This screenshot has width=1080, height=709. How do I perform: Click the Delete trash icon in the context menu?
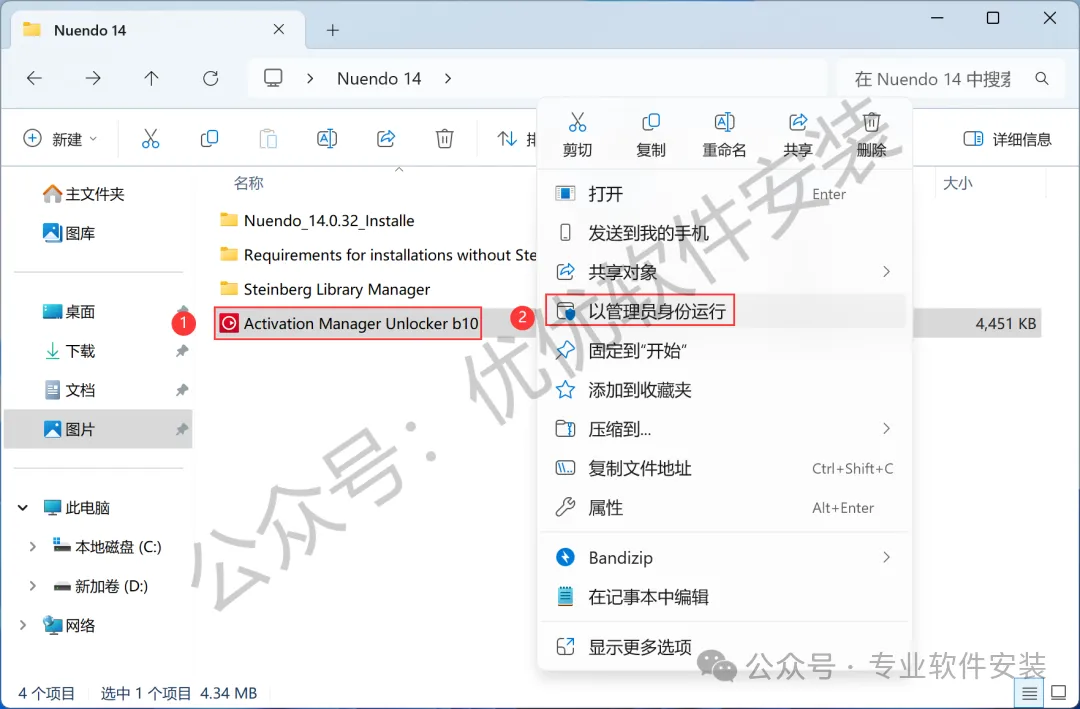click(x=871, y=123)
